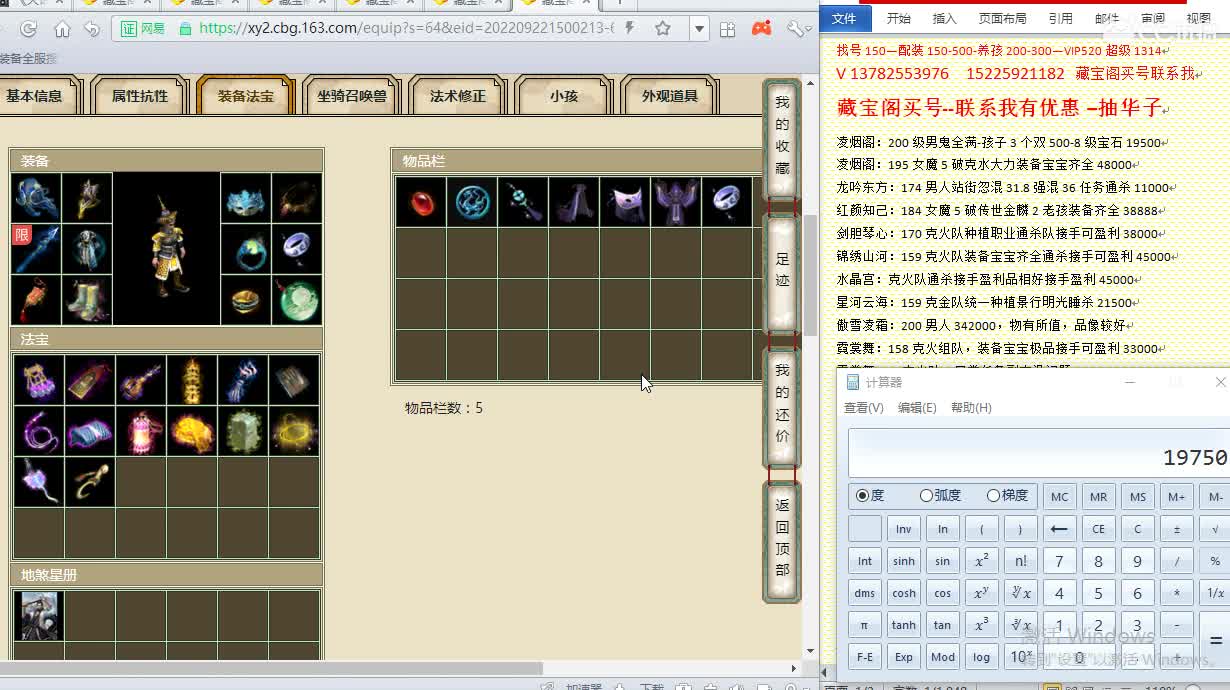Bookmark page with star icon
Screen dimensions: 1230x690
pyautogui.click(x=663, y=29)
